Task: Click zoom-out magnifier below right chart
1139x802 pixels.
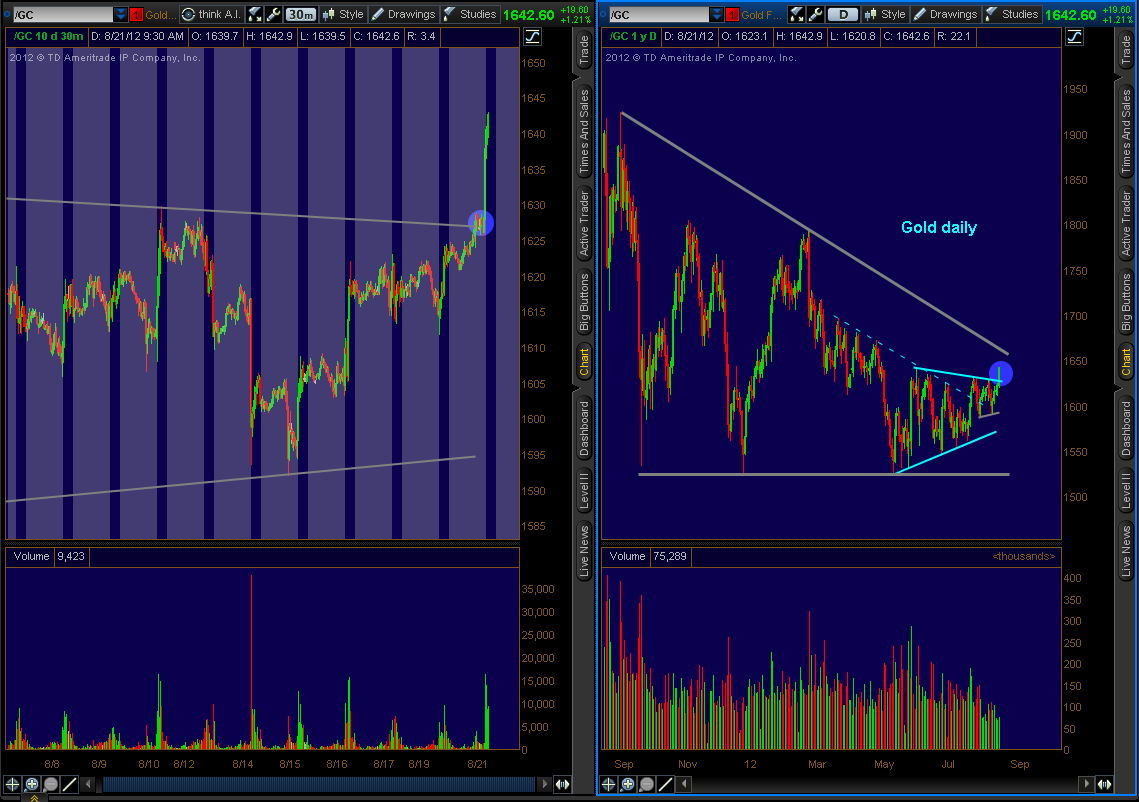Action: pos(646,785)
